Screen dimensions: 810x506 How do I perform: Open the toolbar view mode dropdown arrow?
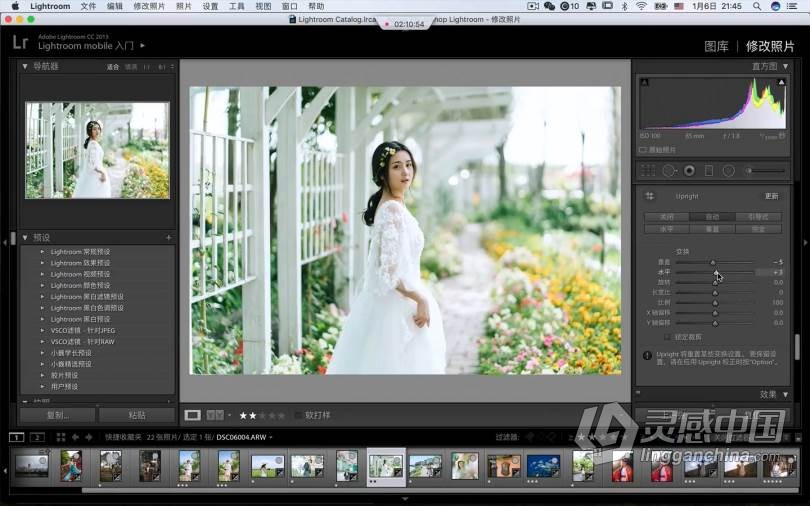229,415
